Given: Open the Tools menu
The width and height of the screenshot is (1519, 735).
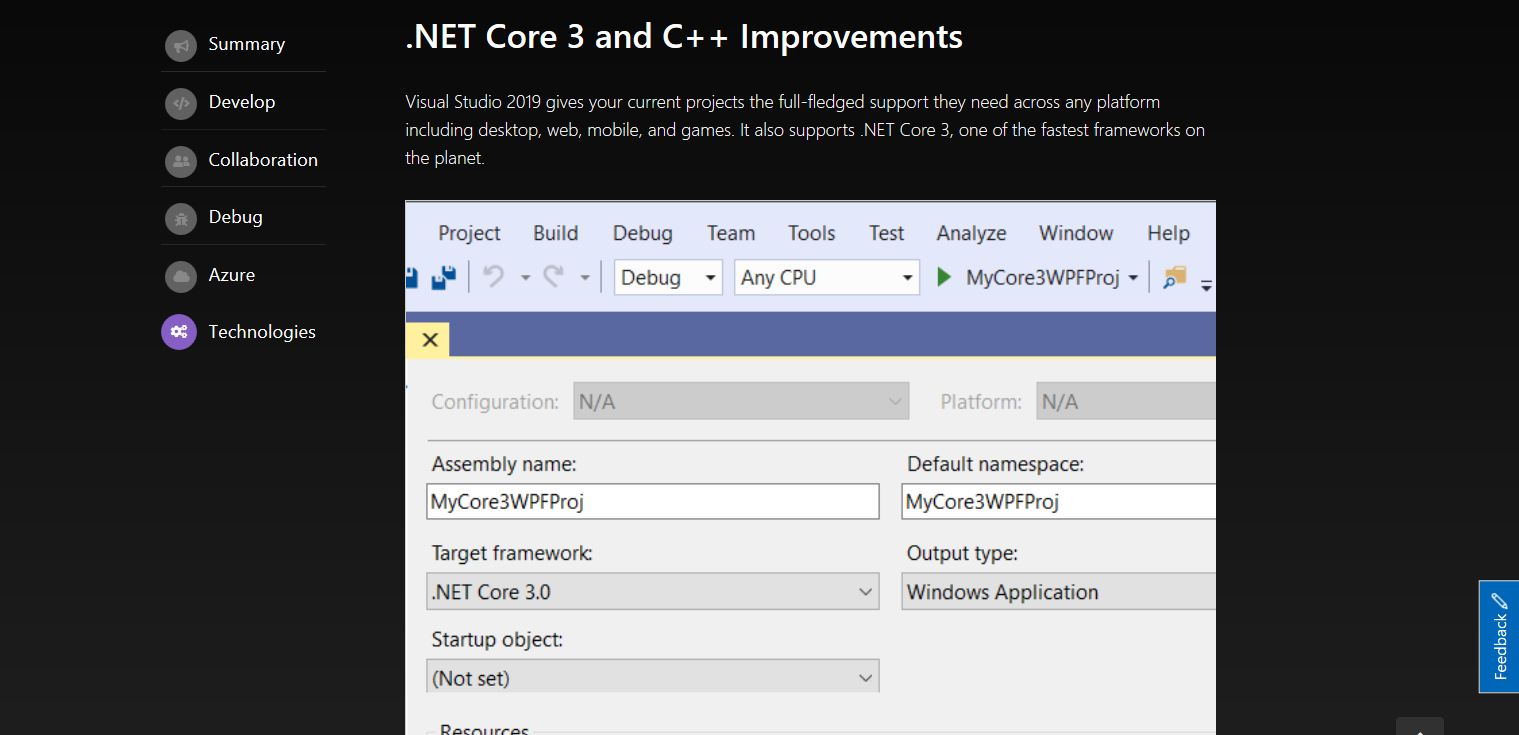Looking at the screenshot, I should coord(811,233).
